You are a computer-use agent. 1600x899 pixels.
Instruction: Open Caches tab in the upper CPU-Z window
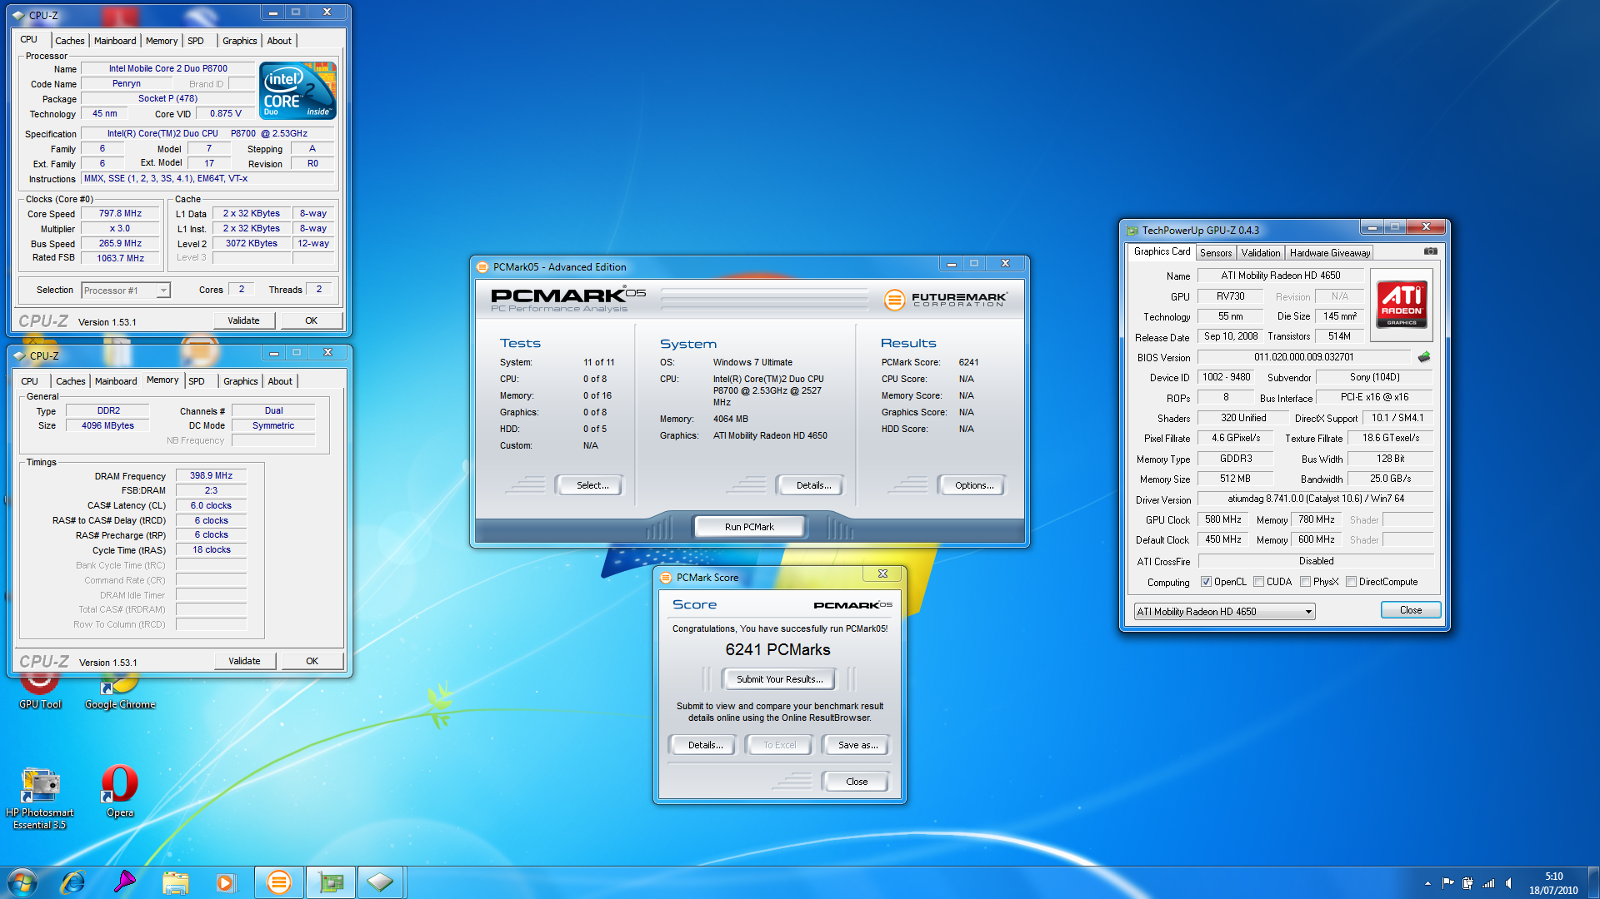click(70, 41)
